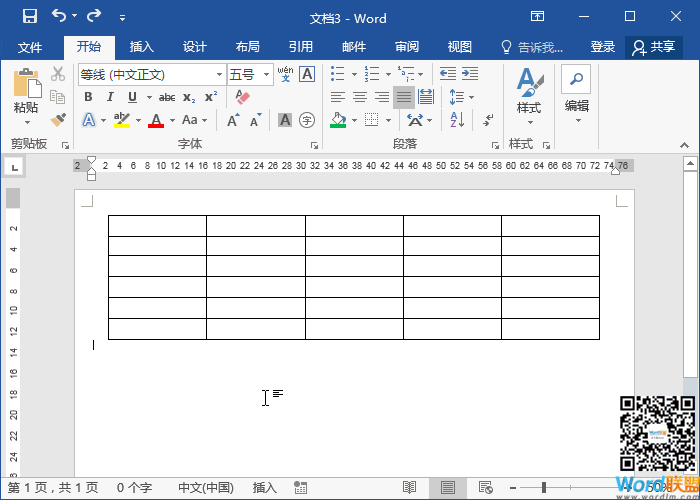Click the Sort A-Z icon
Image resolution: width=700 pixels, height=500 pixels.
[457, 120]
